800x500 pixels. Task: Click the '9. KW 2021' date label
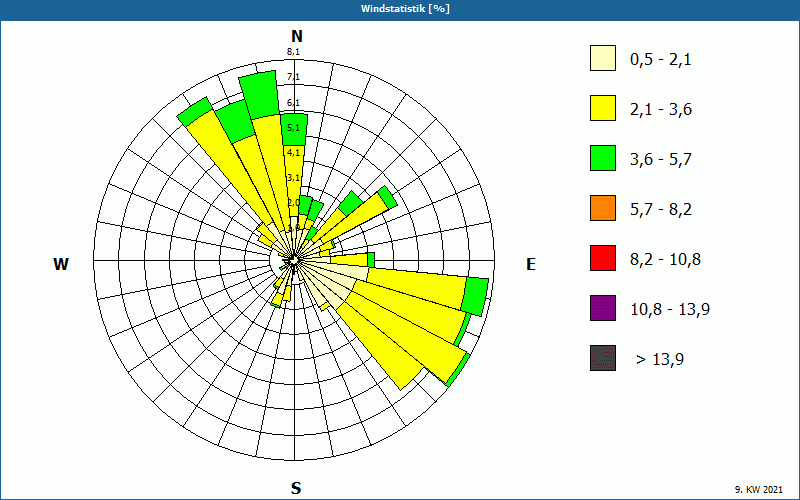[x=759, y=490]
